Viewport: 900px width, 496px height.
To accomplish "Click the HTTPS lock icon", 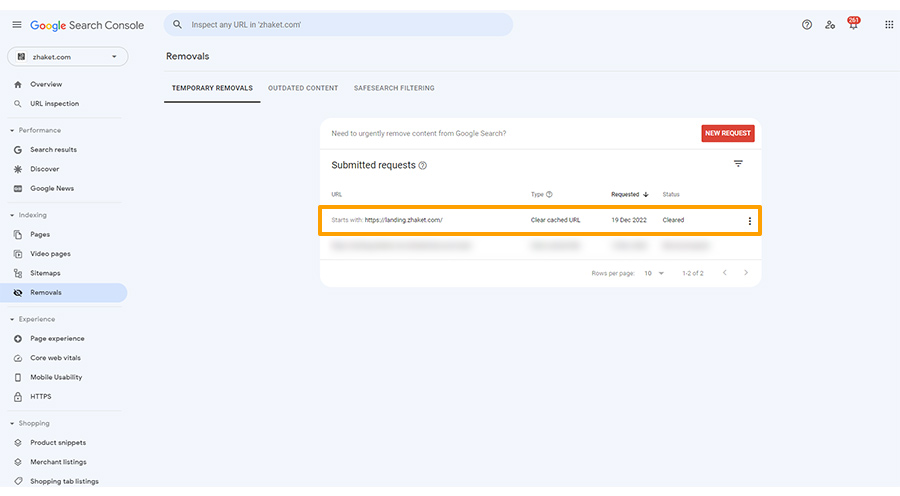I will point(18,397).
